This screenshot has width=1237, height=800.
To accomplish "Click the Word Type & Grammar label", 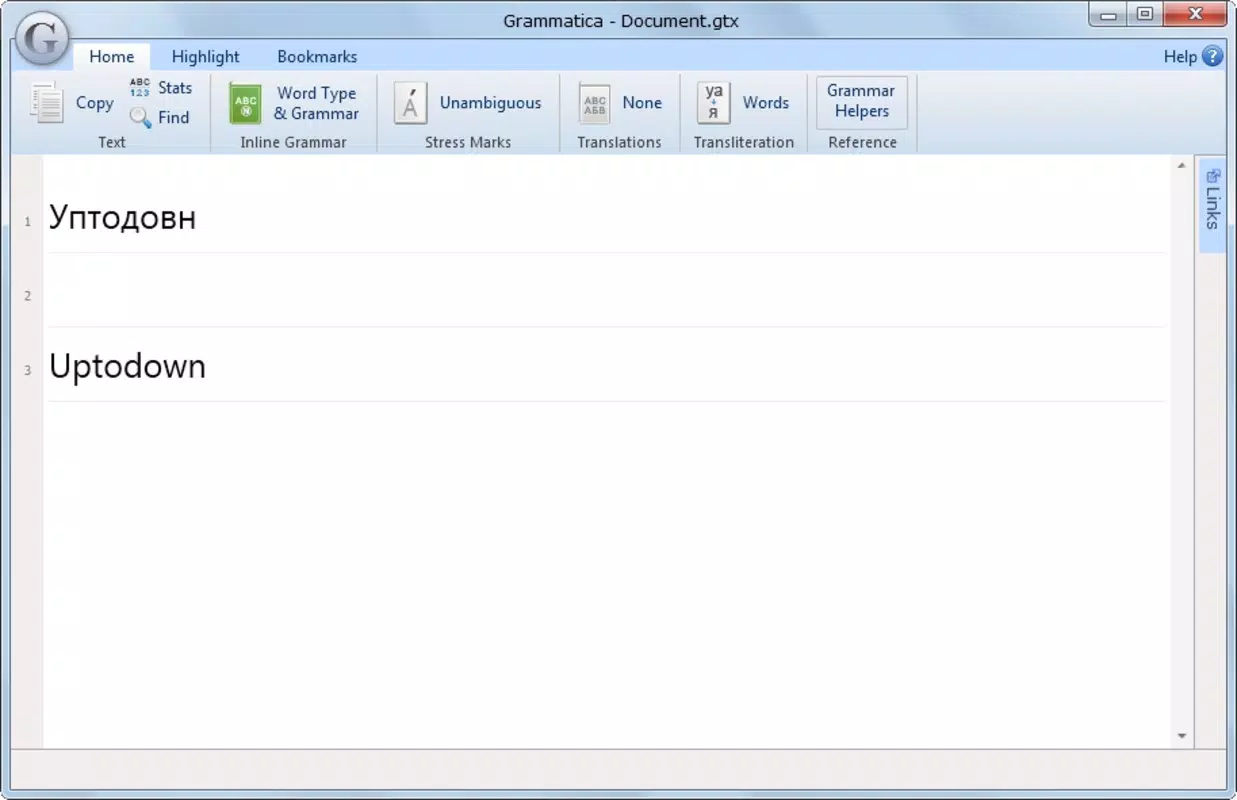I will point(316,103).
